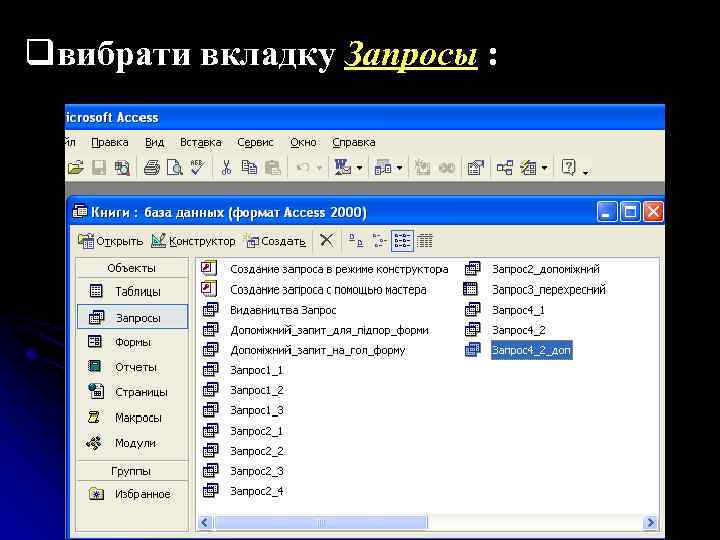Open the Relationships diagram icon
720x540 pixels.
[x=505, y=168]
